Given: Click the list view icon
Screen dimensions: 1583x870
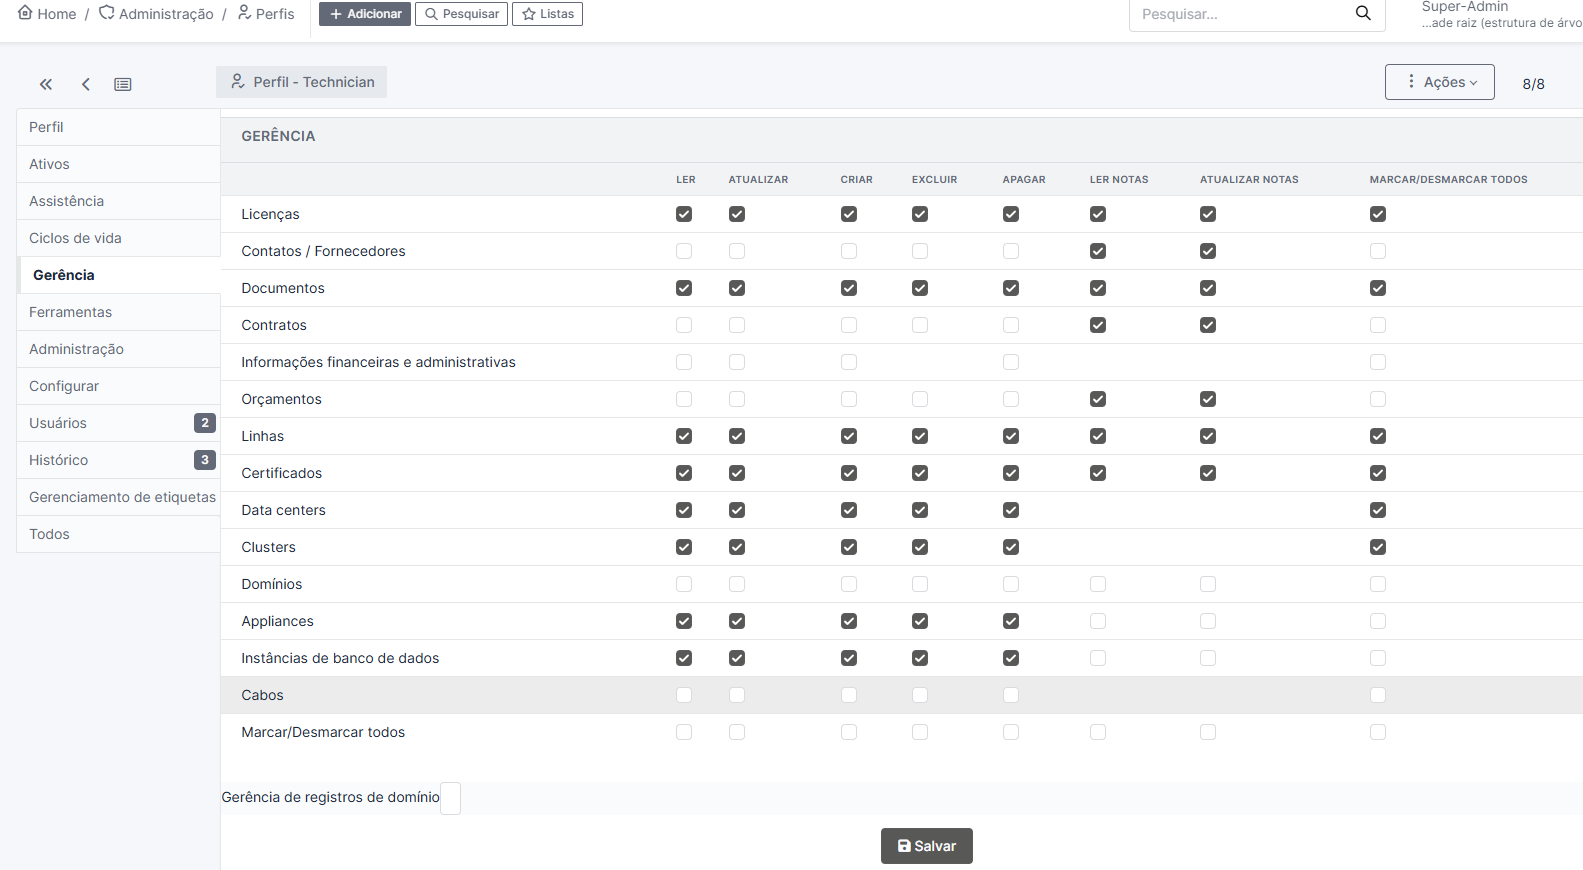Looking at the screenshot, I should tap(123, 84).
